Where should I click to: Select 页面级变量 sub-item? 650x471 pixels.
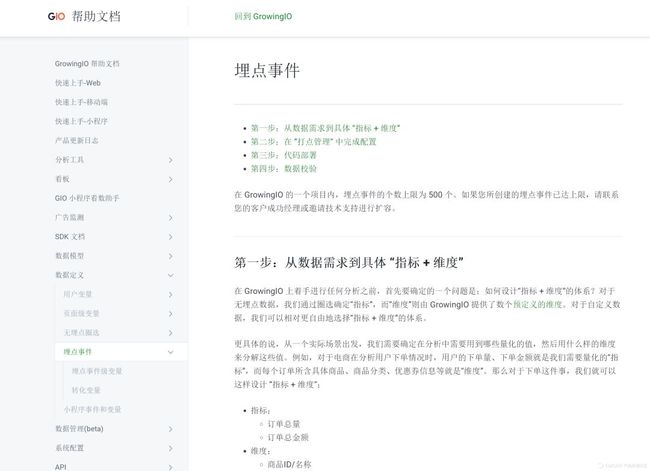[x=81, y=313]
